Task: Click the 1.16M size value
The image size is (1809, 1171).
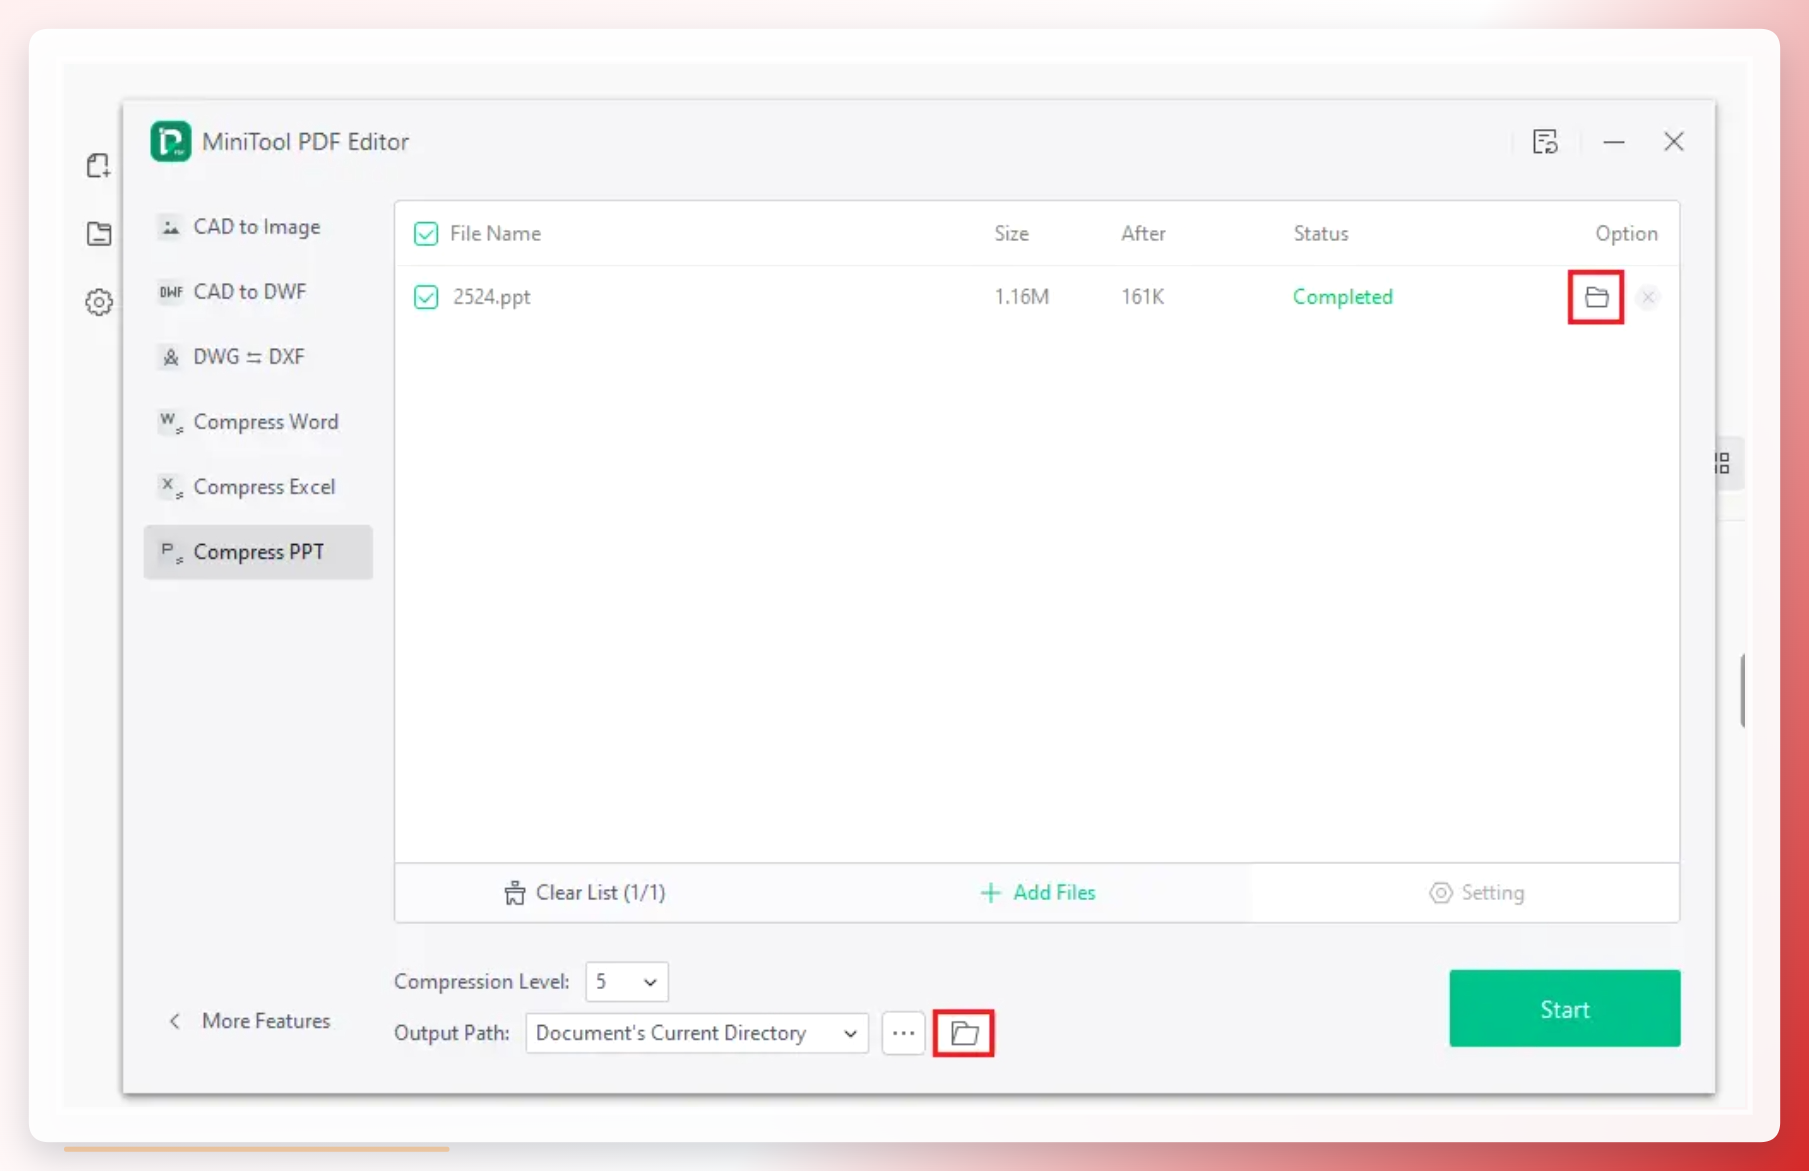Action: pyautogui.click(x=1021, y=297)
